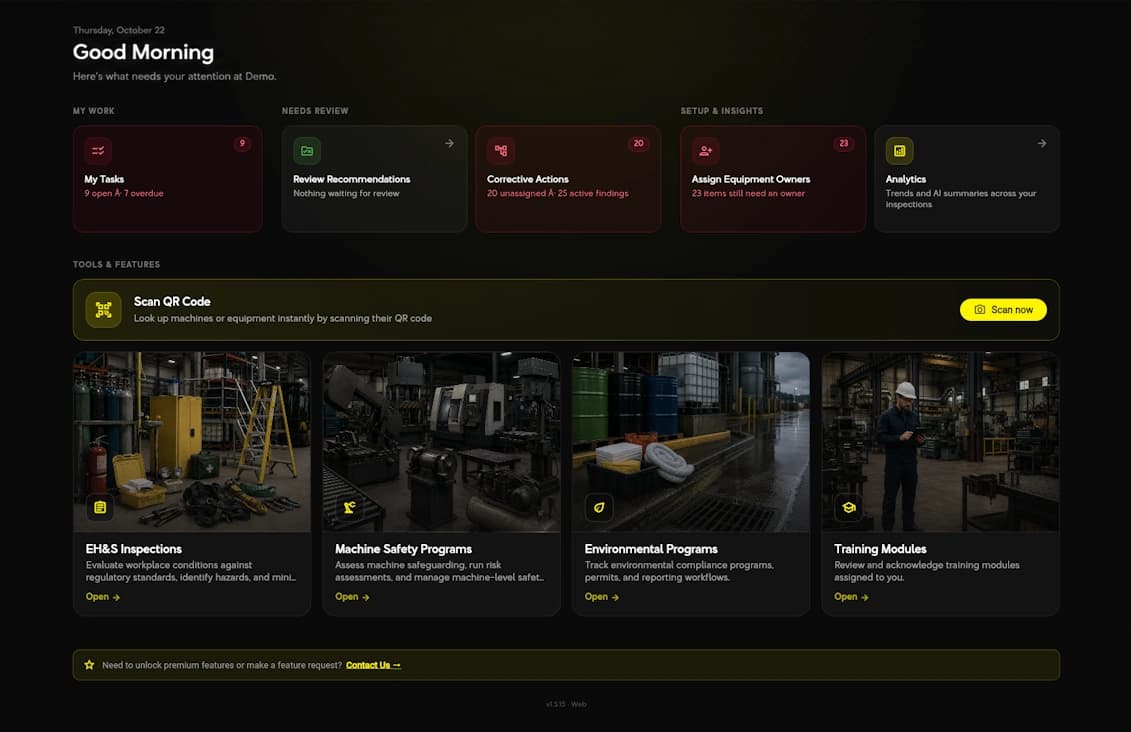Click the EH&S Inspections clipboard icon

(x=100, y=508)
